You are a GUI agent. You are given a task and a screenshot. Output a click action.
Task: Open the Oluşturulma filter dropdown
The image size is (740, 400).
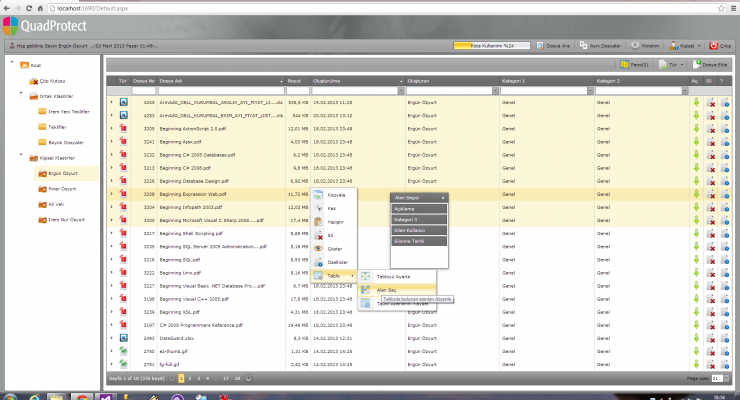401,91
